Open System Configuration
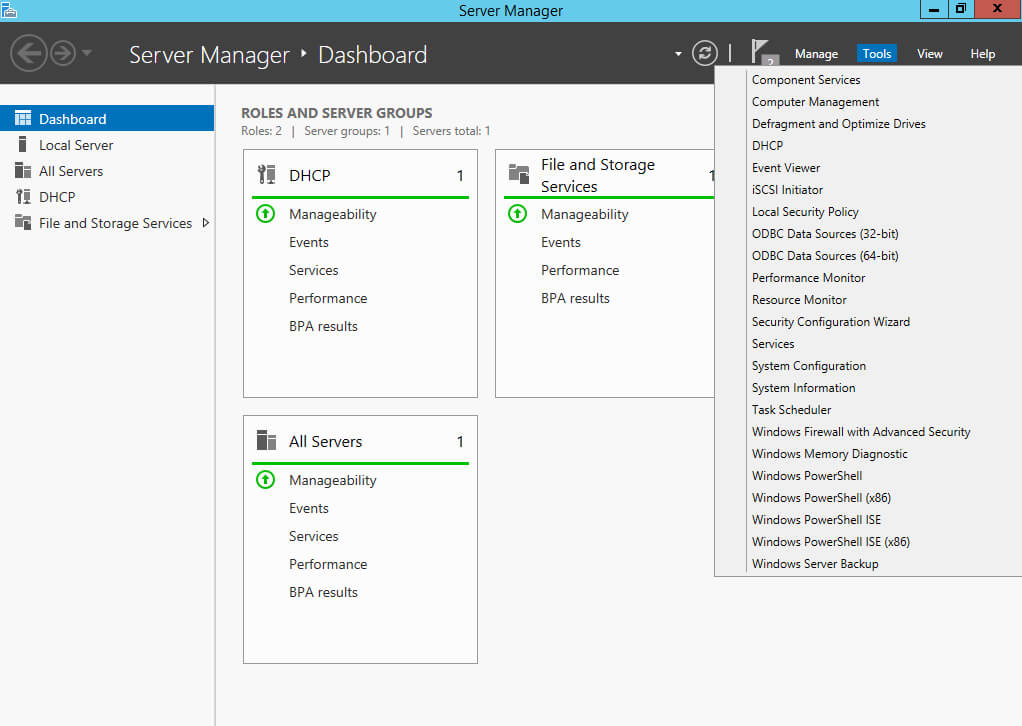The image size is (1022, 726). pos(808,366)
